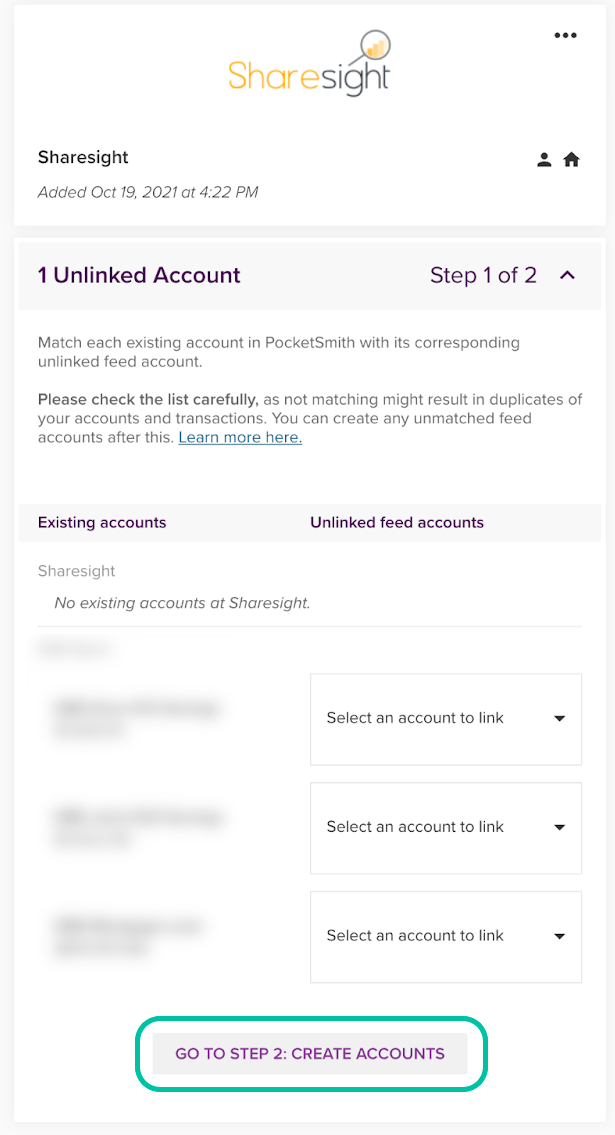This screenshot has height=1135, width=615.
Task: Click the 'Existing accounts' column header
Action: [102, 522]
